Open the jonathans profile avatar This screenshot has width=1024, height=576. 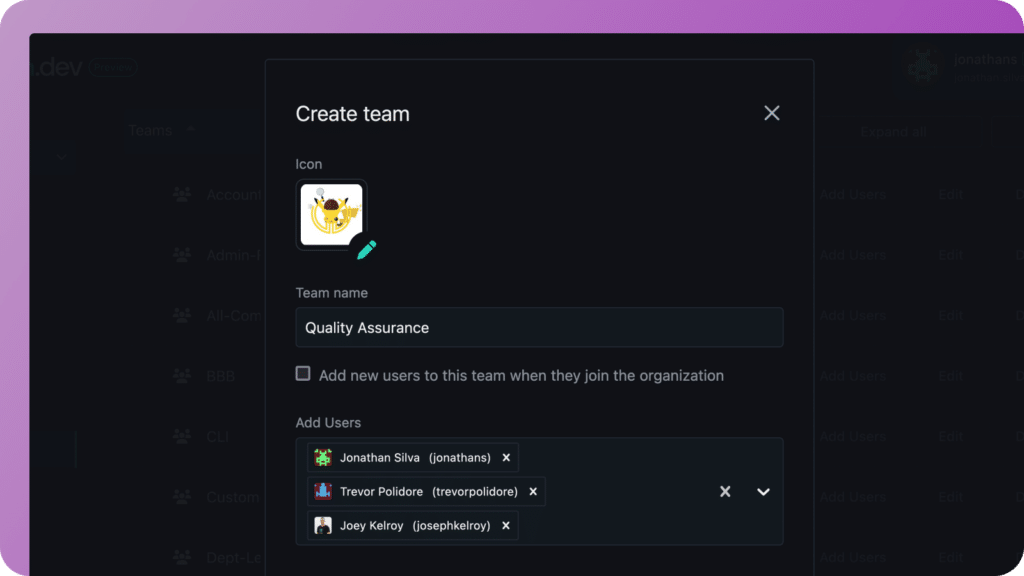coord(923,66)
